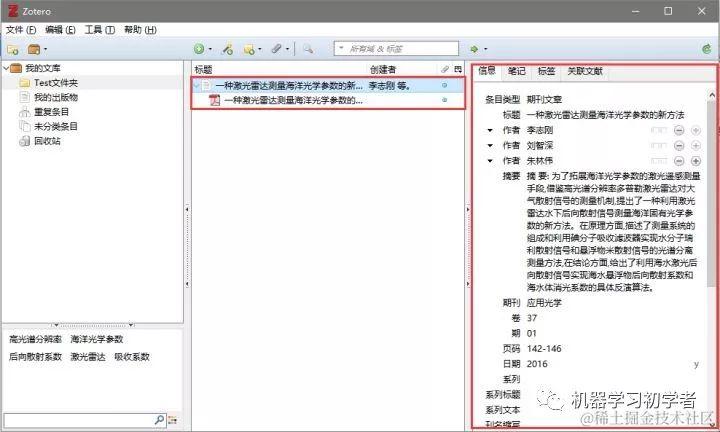
Task: Remove author 刘智深 with minus button
Action: [679, 146]
